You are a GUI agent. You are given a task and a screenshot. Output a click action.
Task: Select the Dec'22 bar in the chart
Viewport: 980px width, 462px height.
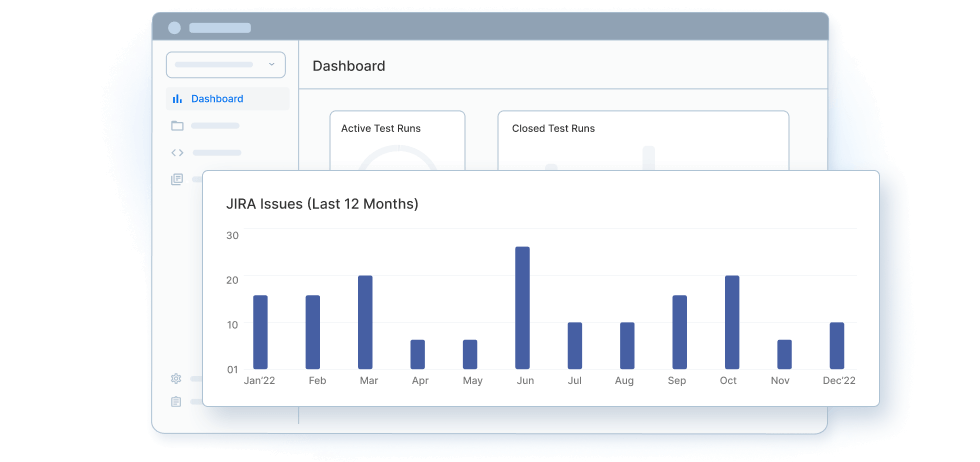(837, 345)
